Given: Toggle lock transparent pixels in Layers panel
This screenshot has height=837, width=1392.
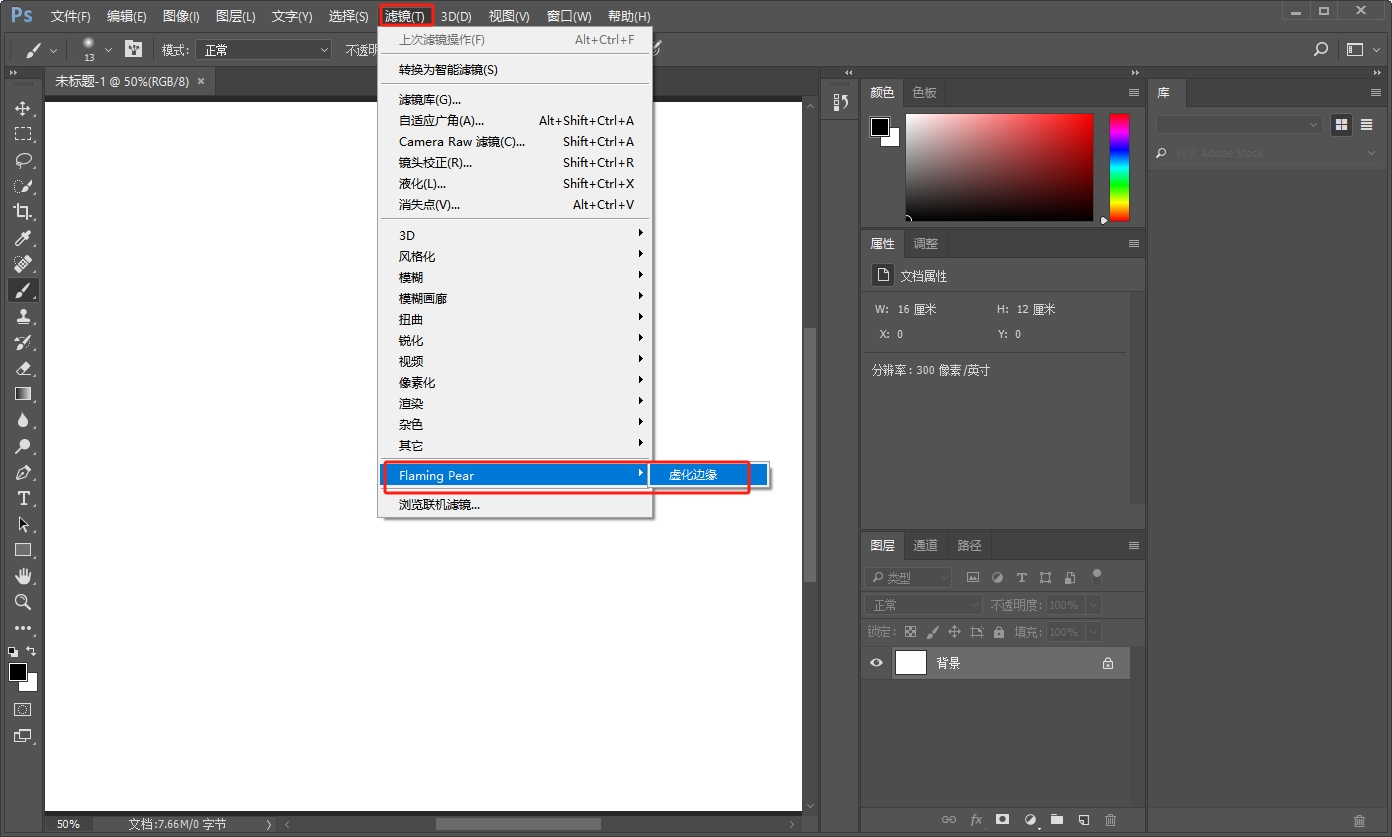Looking at the screenshot, I should (909, 631).
